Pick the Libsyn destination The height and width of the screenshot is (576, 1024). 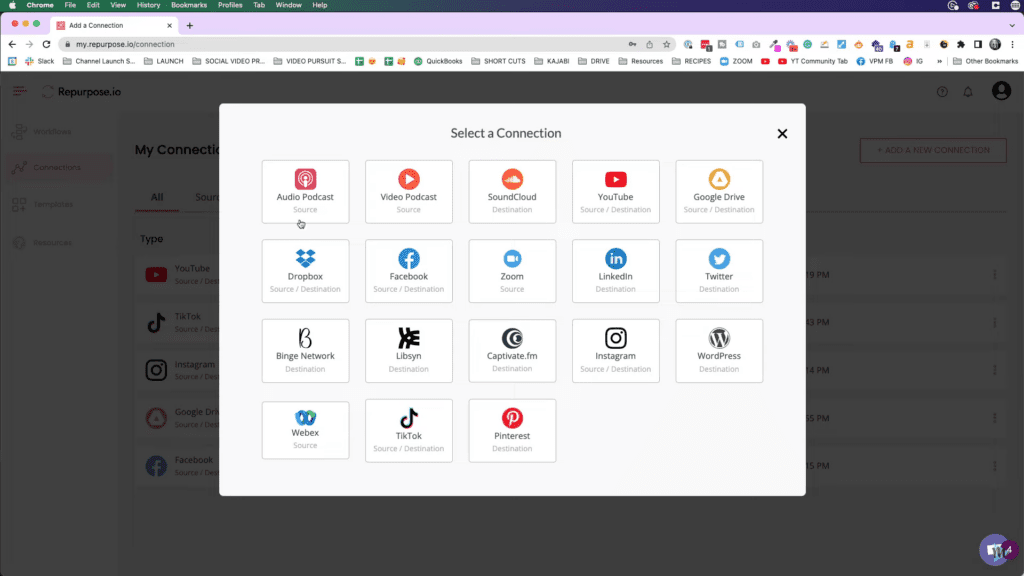click(x=409, y=351)
